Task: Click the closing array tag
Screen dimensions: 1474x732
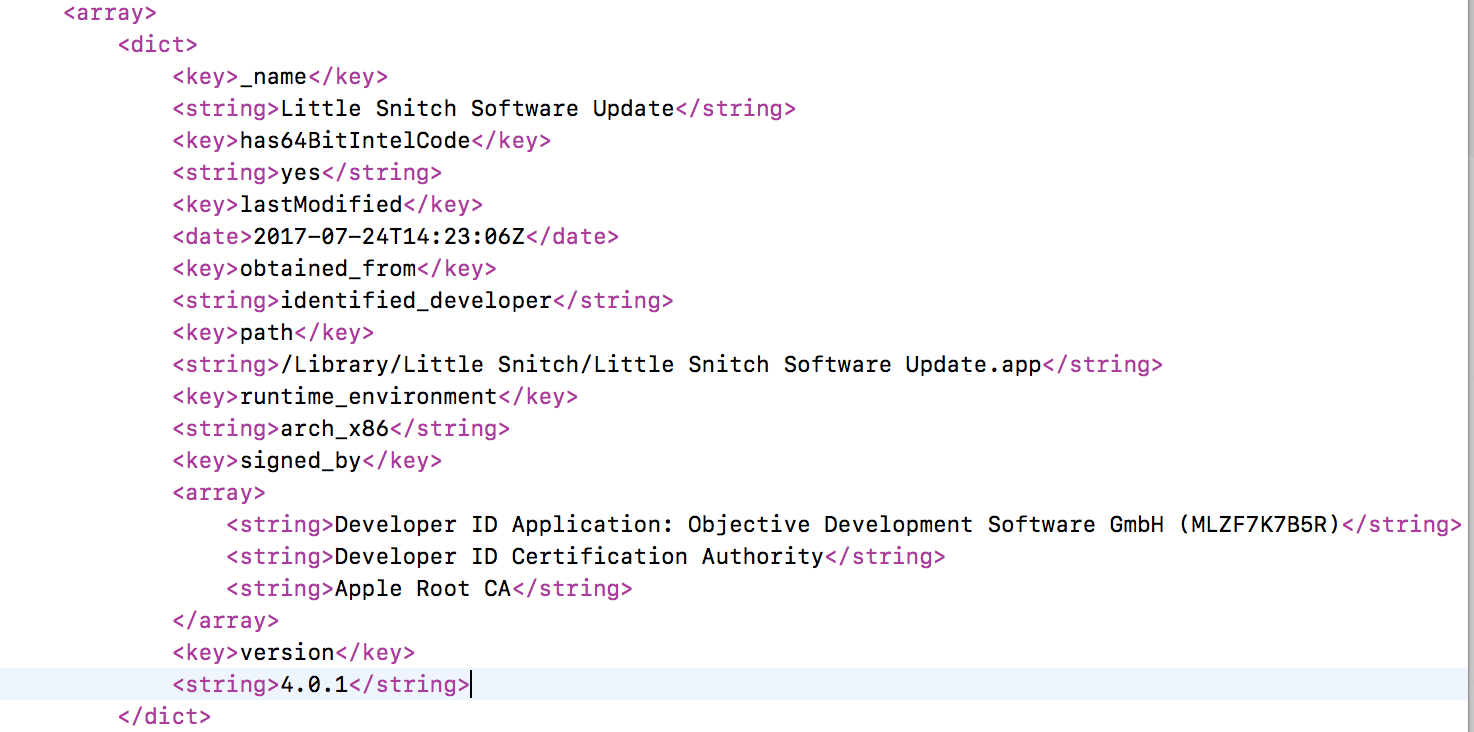Action: coord(225,621)
